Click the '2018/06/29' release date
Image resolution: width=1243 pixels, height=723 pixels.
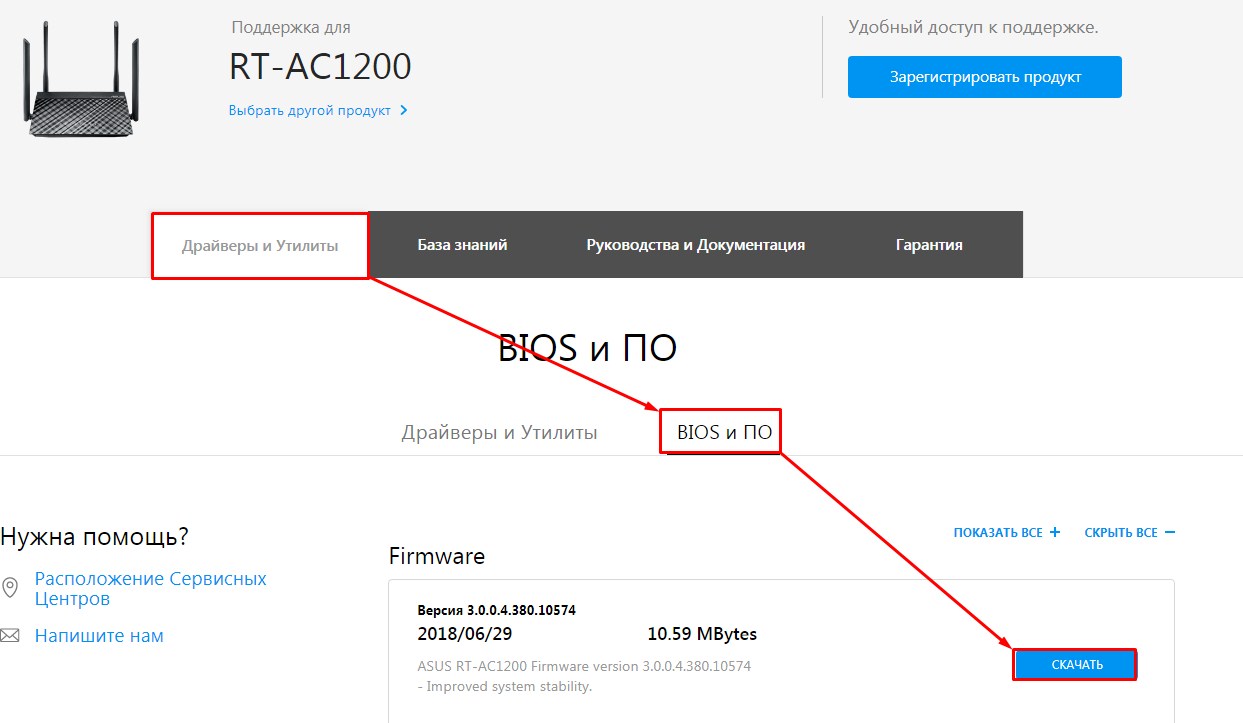click(463, 633)
